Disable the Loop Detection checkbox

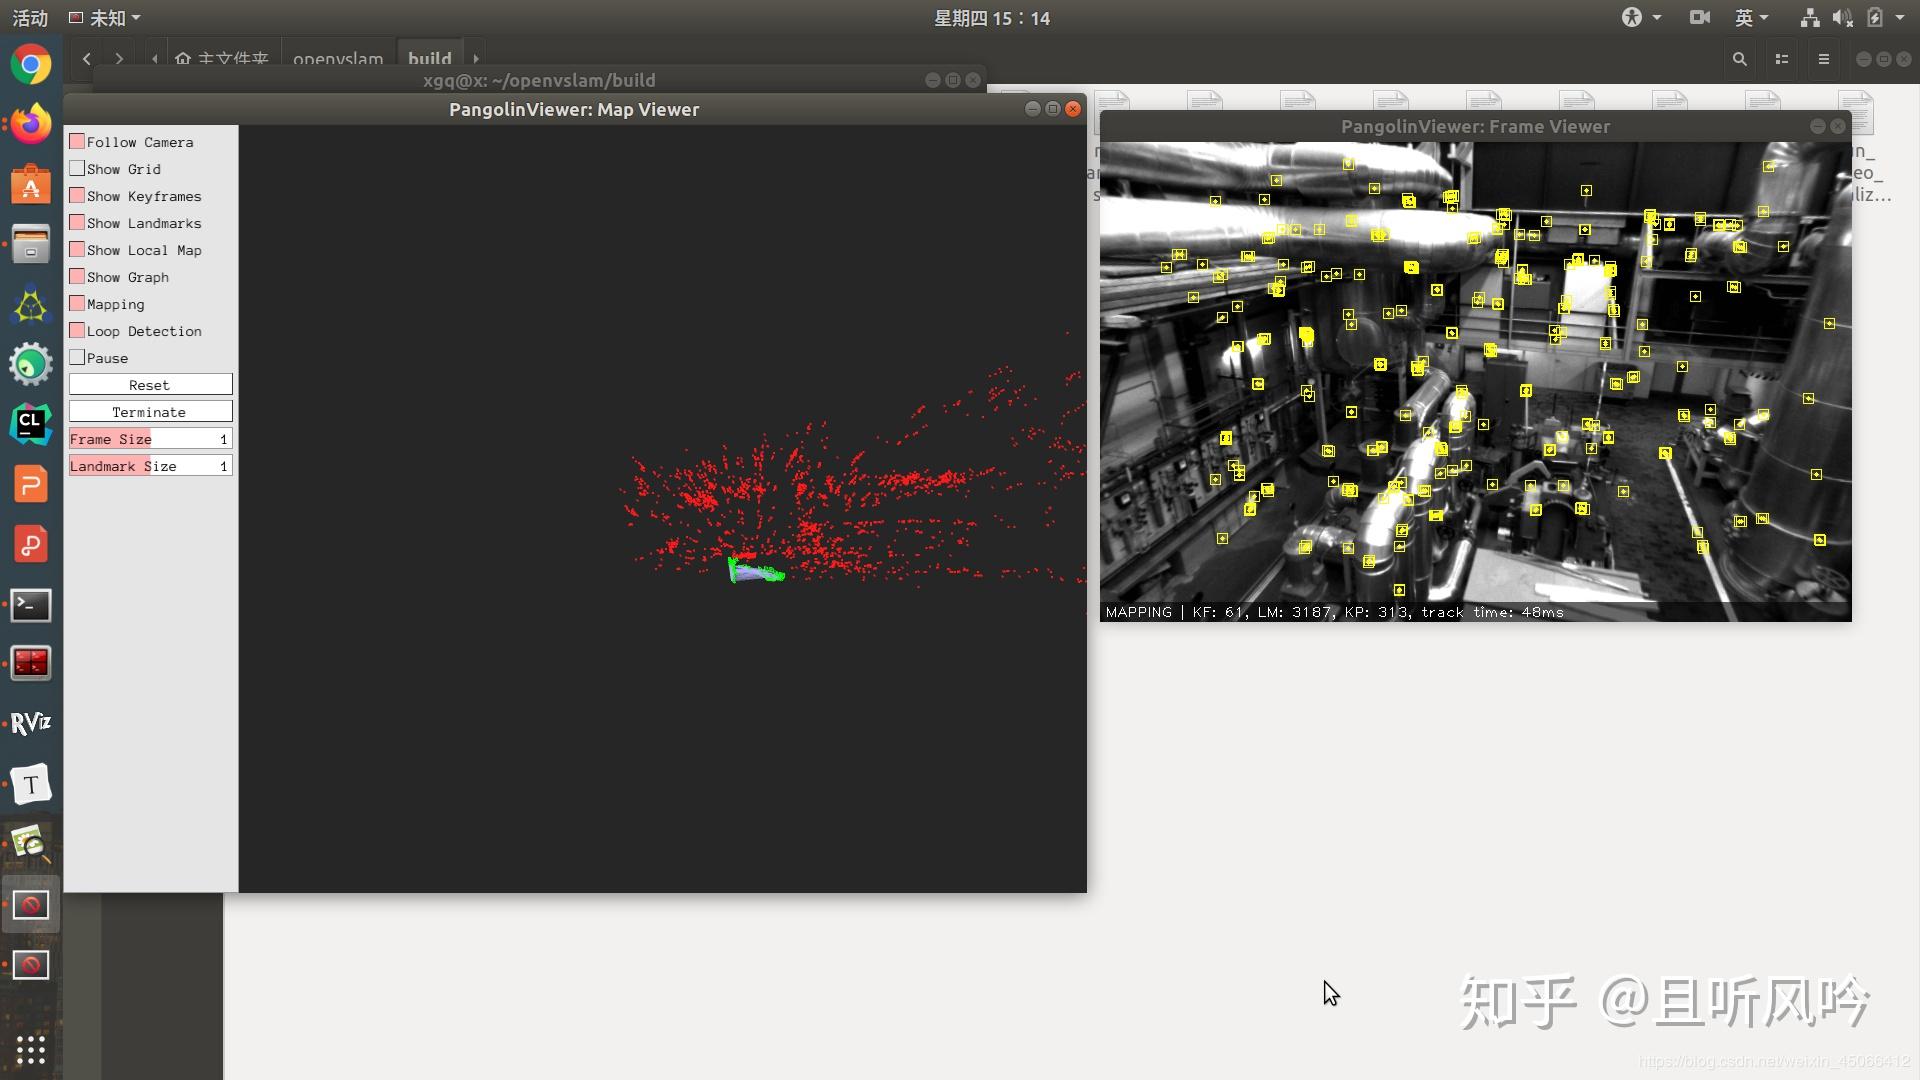click(77, 331)
